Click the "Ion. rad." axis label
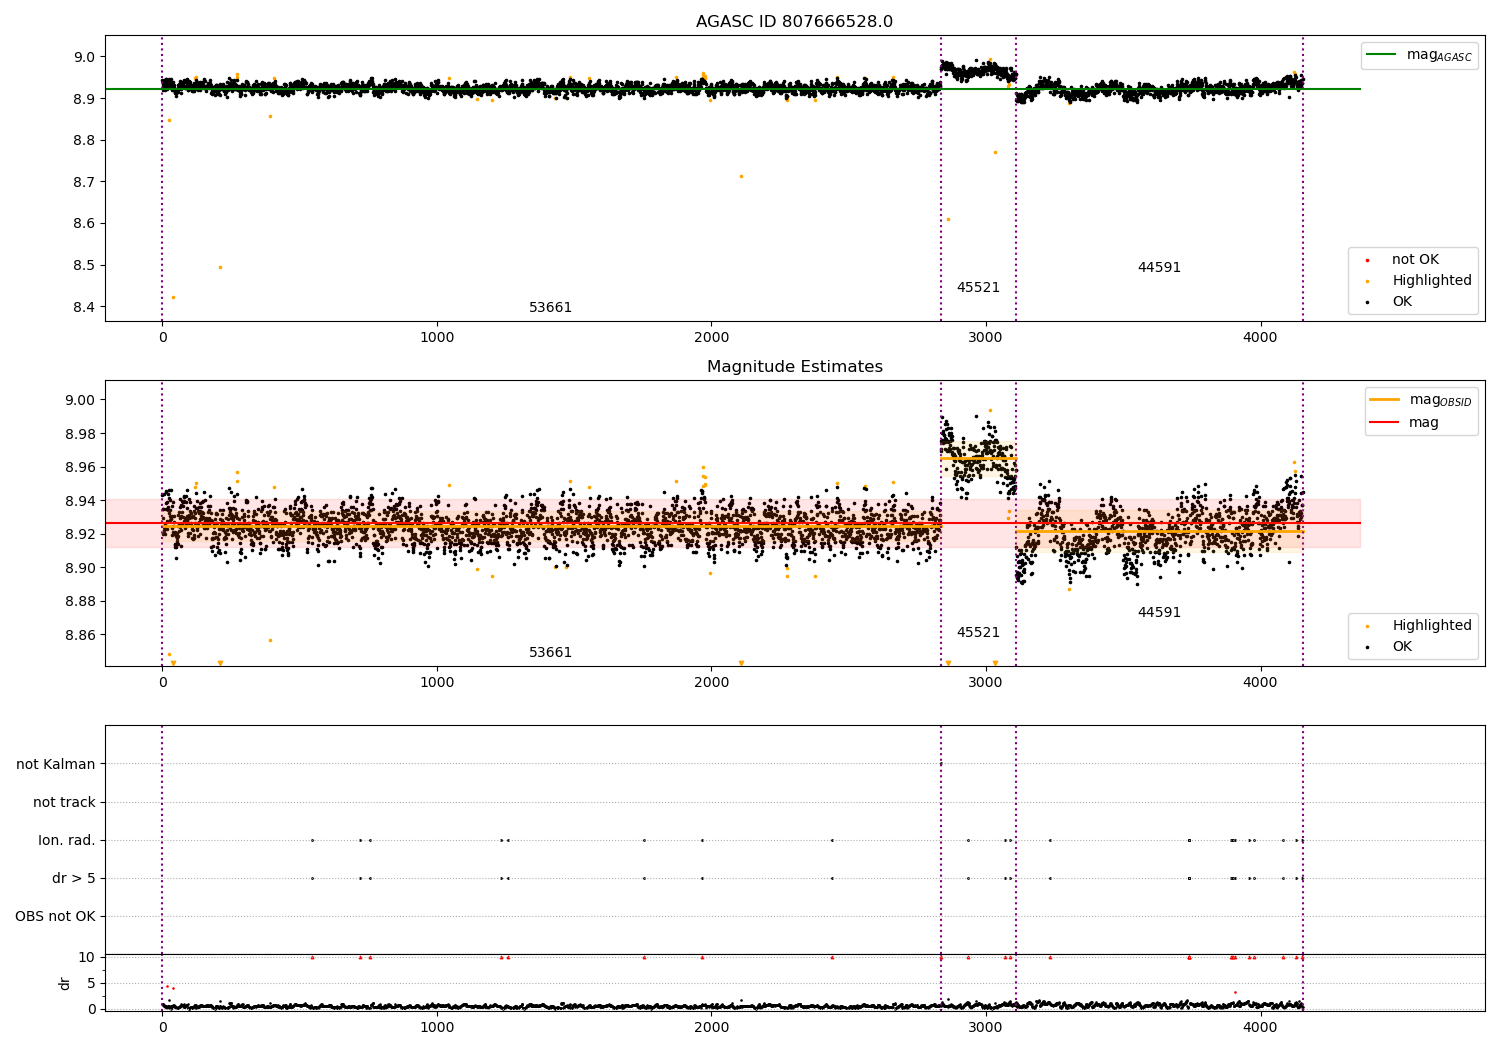This screenshot has width=1500, height=1050. [67, 841]
